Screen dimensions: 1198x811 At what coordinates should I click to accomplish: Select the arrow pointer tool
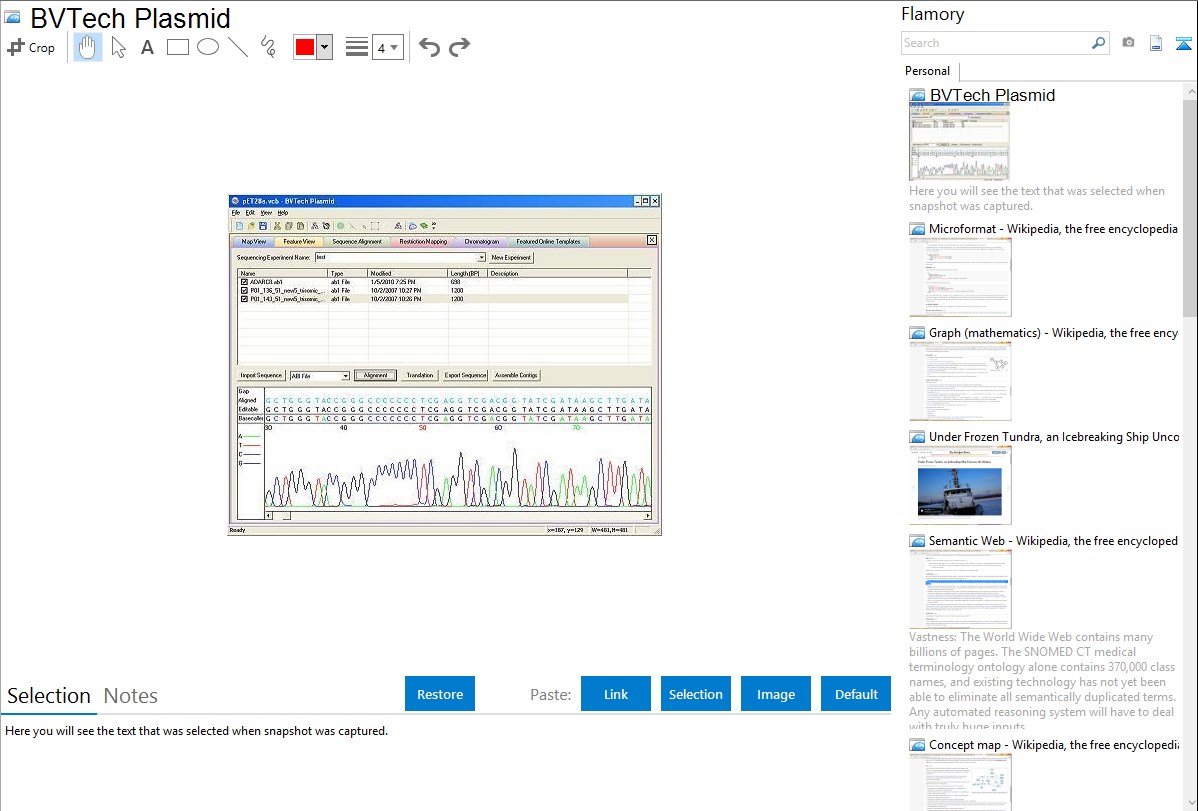coord(118,47)
